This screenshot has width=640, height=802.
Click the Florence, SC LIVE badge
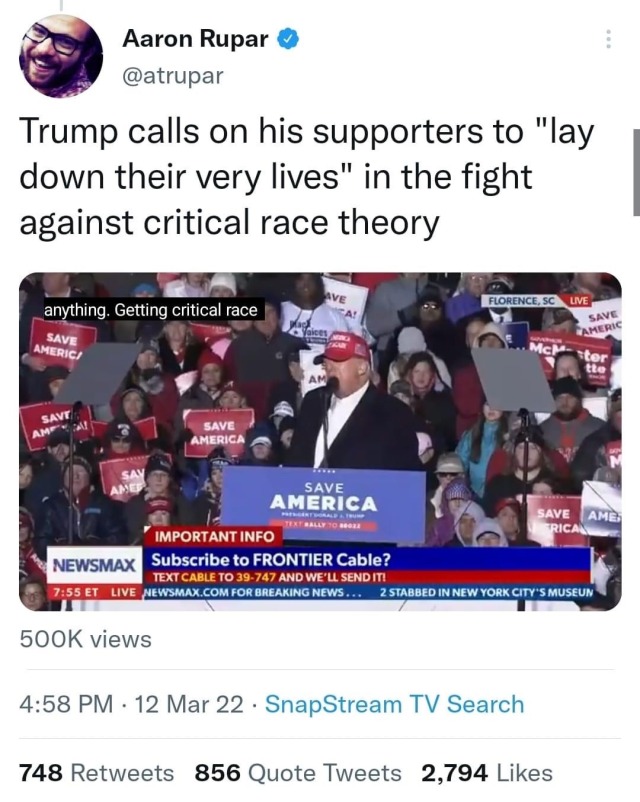pyautogui.click(x=538, y=300)
